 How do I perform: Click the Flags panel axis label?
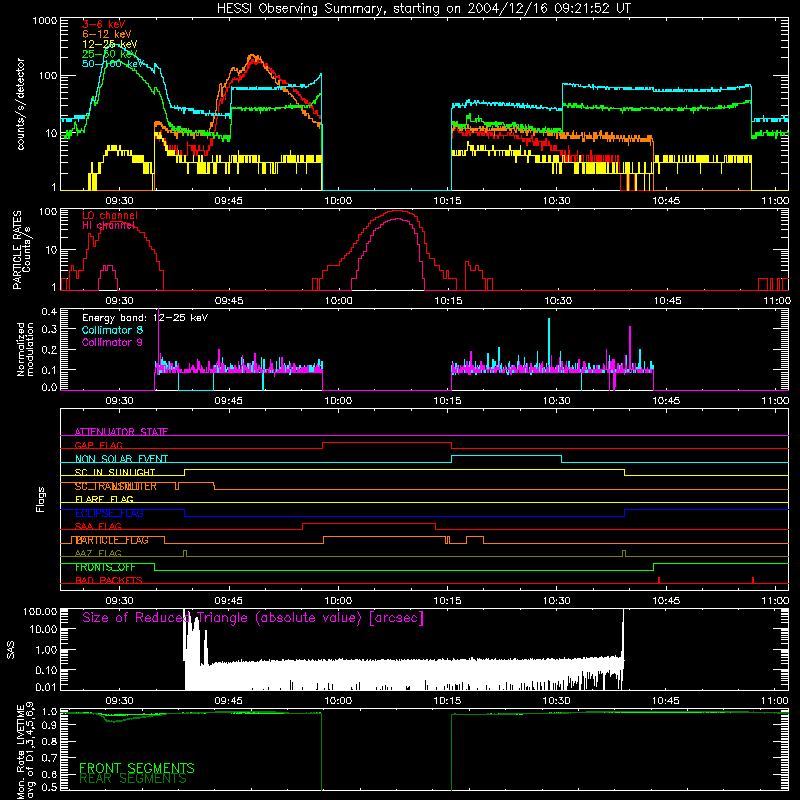(x=40, y=499)
